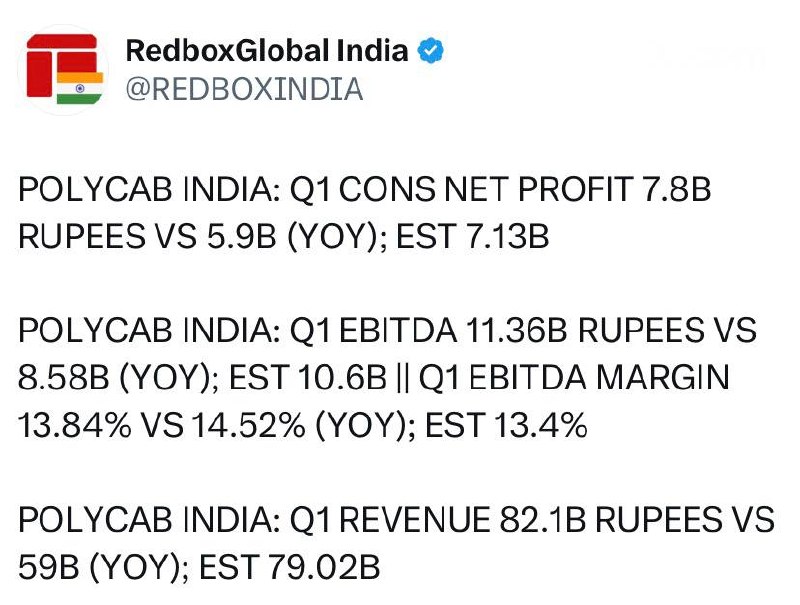Select the 13.84% margin value

[74, 425]
